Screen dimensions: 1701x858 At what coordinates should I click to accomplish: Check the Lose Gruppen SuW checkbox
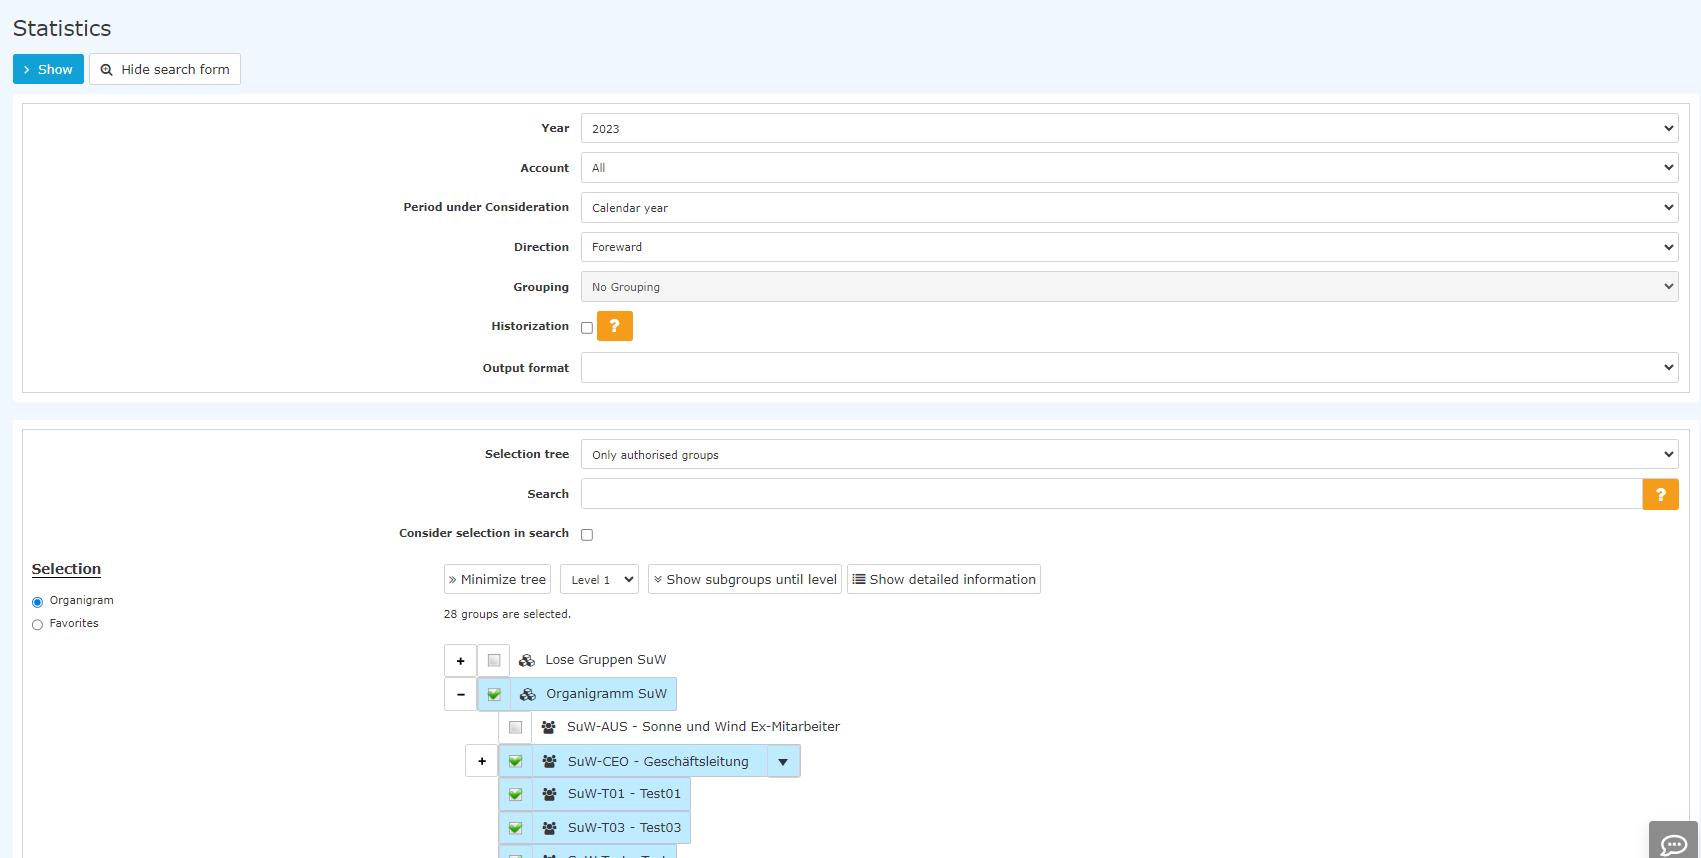click(494, 660)
